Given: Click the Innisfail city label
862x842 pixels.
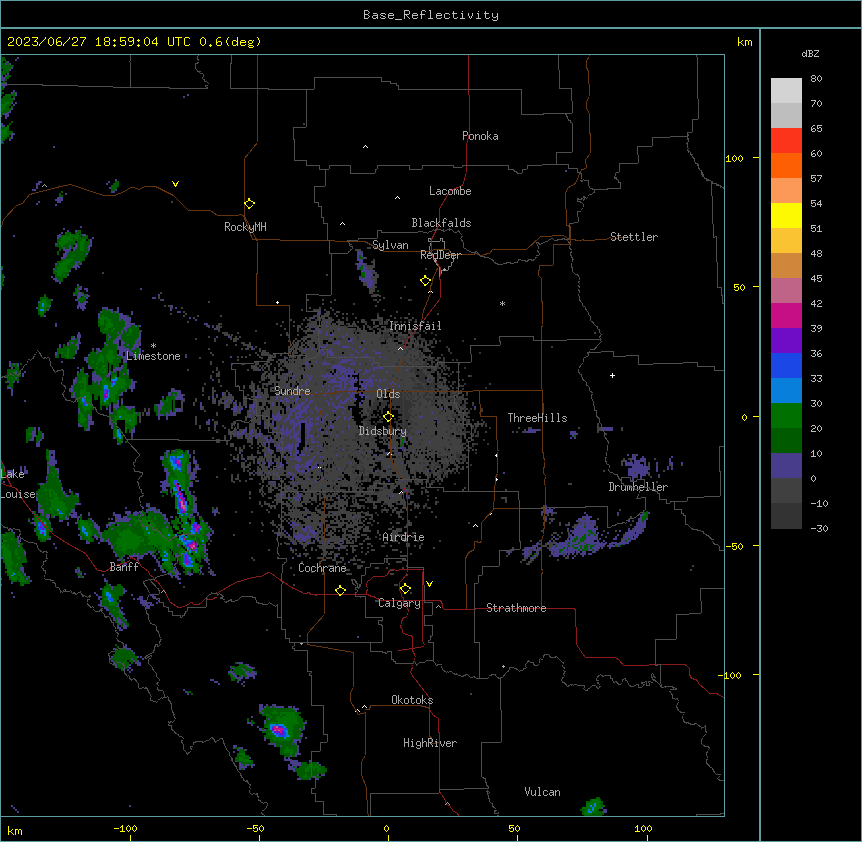Looking at the screenshot, I should coord(415,326).
